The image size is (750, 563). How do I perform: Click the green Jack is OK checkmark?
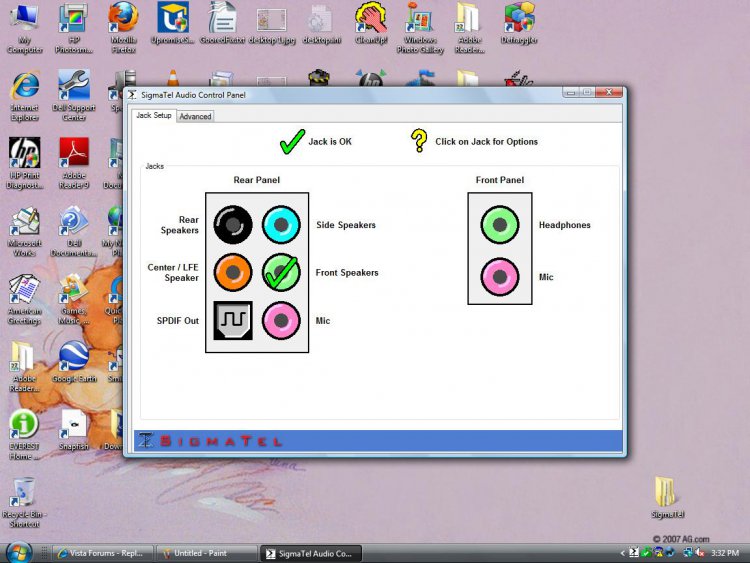pyautogui.click(x=292, y=142)
